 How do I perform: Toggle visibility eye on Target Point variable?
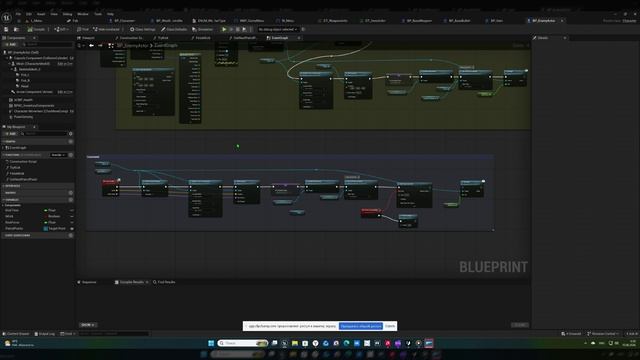[72, 229]
